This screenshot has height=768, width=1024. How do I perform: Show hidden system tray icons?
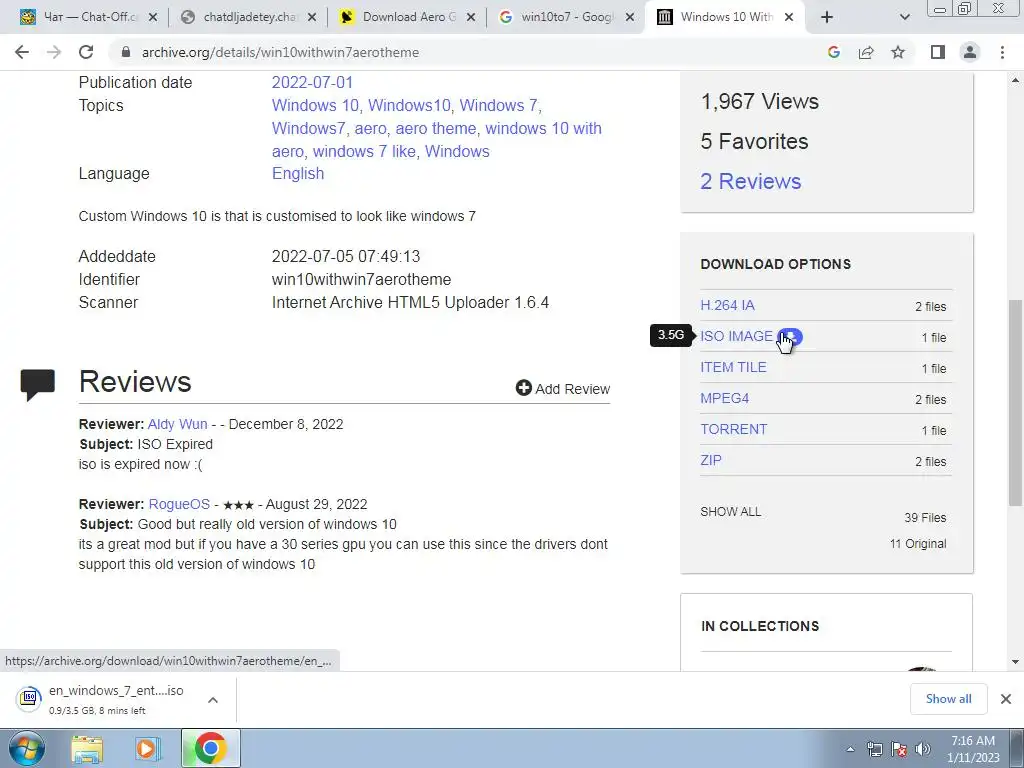850,749
